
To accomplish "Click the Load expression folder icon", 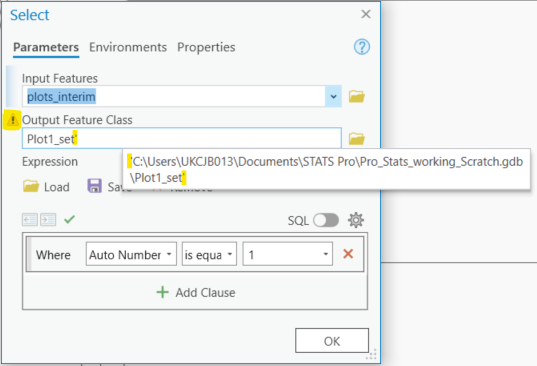I will coord(31,186).
